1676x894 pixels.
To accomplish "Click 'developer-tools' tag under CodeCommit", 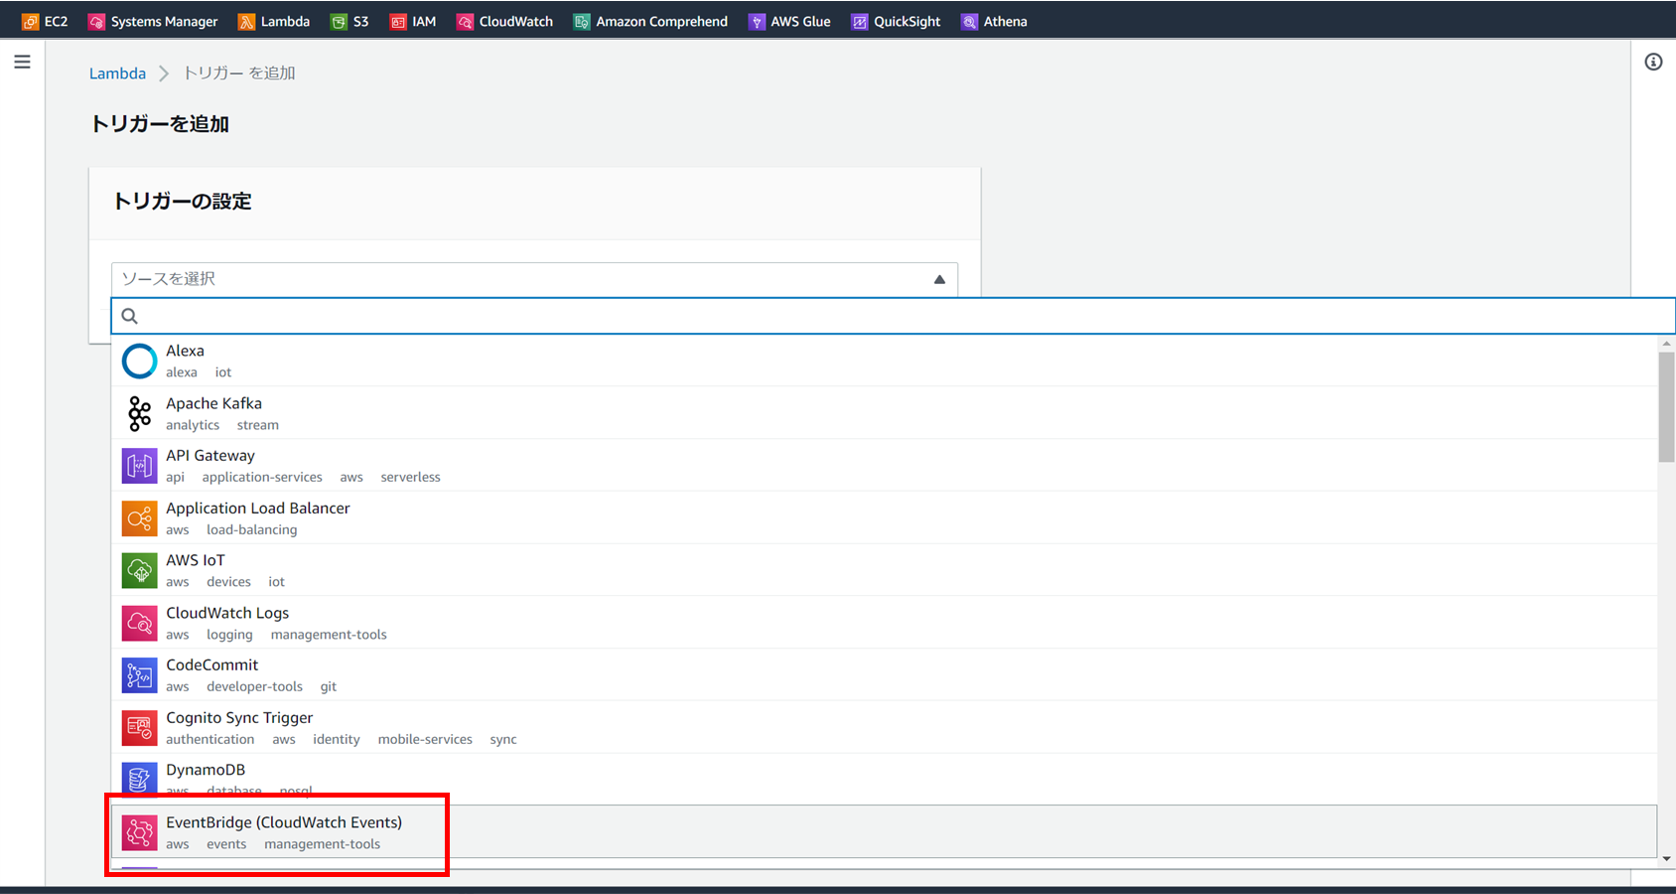I will pyautogui.click(x=254, y=687).
